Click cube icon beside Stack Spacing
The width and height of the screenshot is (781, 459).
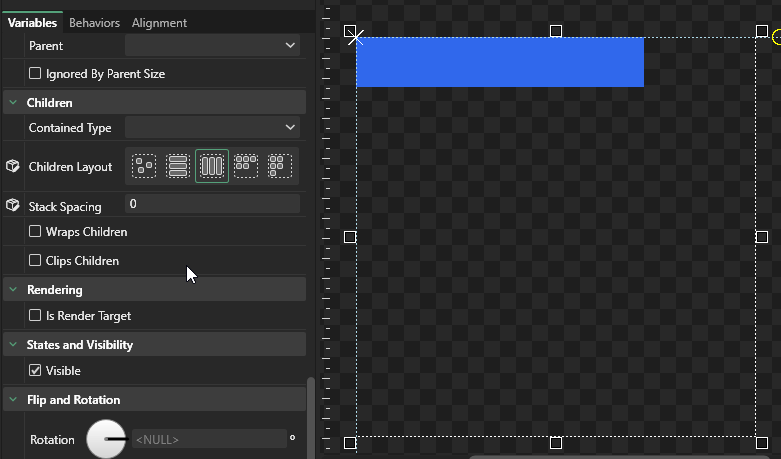13,205
